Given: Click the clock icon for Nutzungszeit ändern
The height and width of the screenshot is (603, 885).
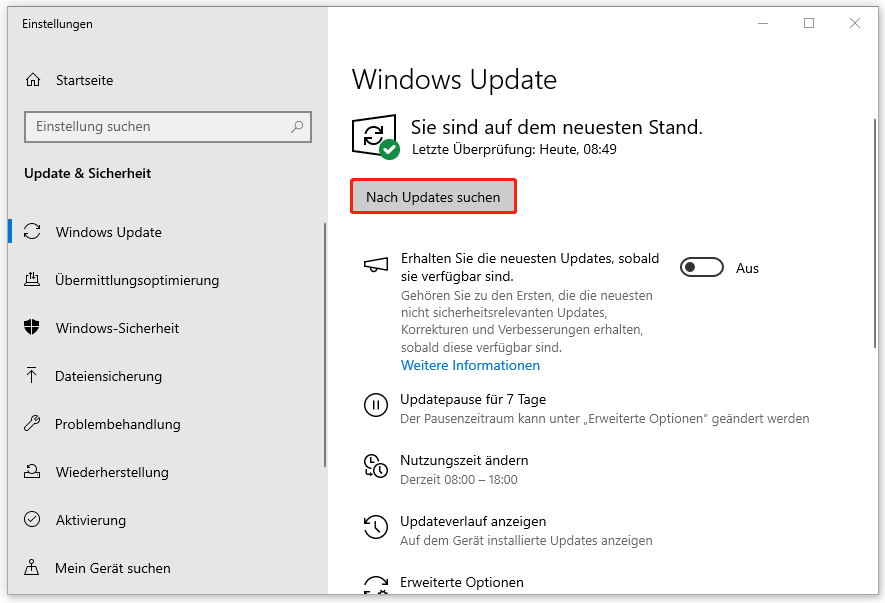Looking at the screenshot, I should click(376, 466).
